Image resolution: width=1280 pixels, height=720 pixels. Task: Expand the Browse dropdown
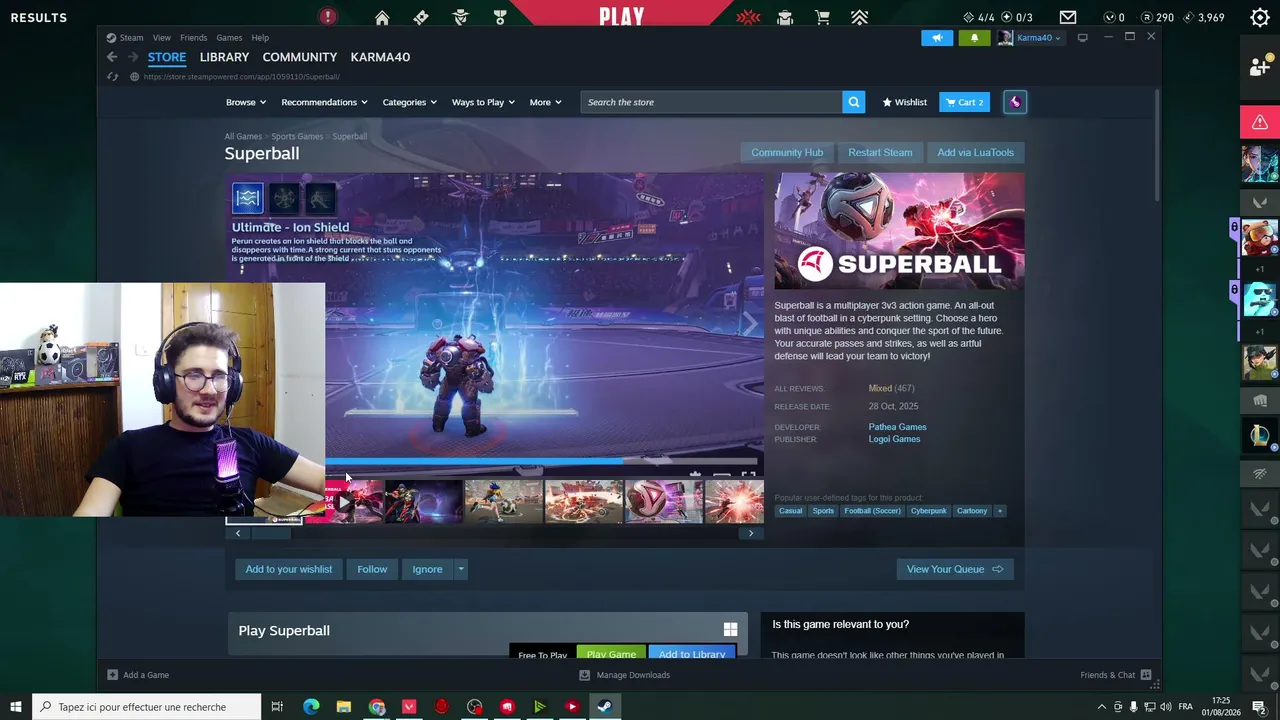point(246,102)
